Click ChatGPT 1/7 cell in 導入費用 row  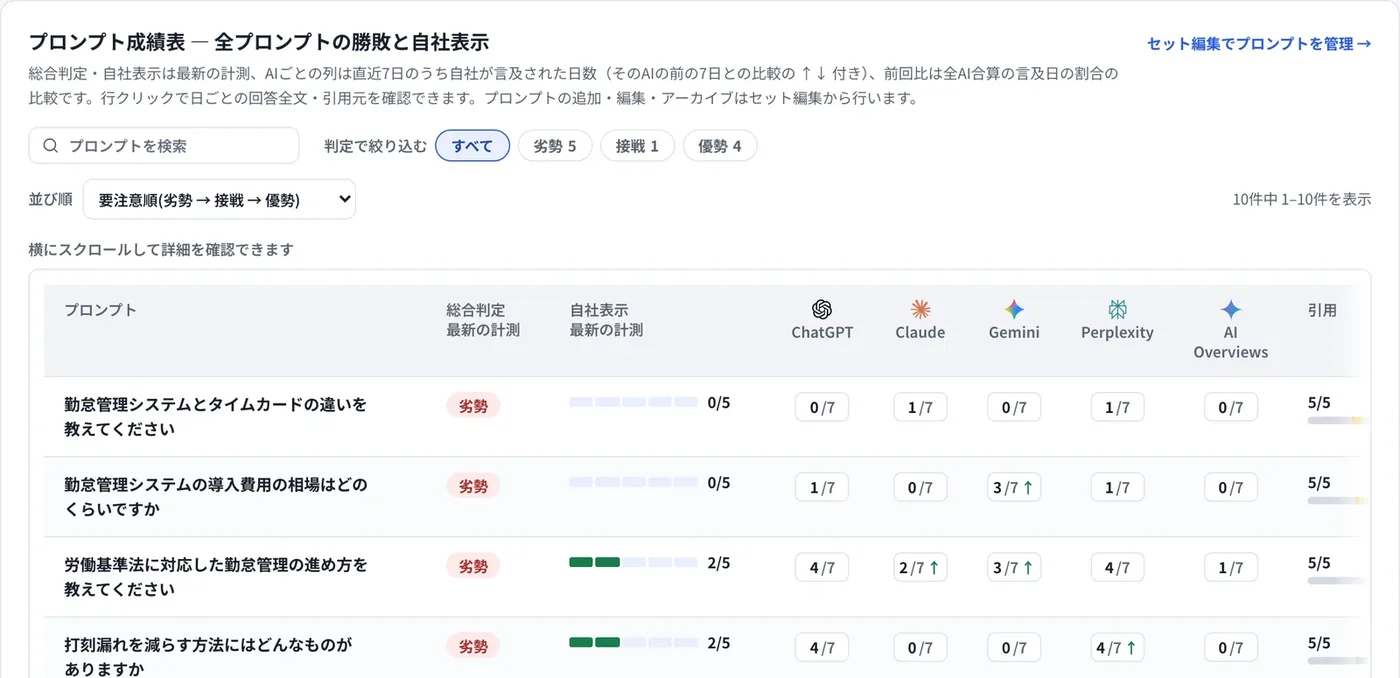(x=822, y=487)
